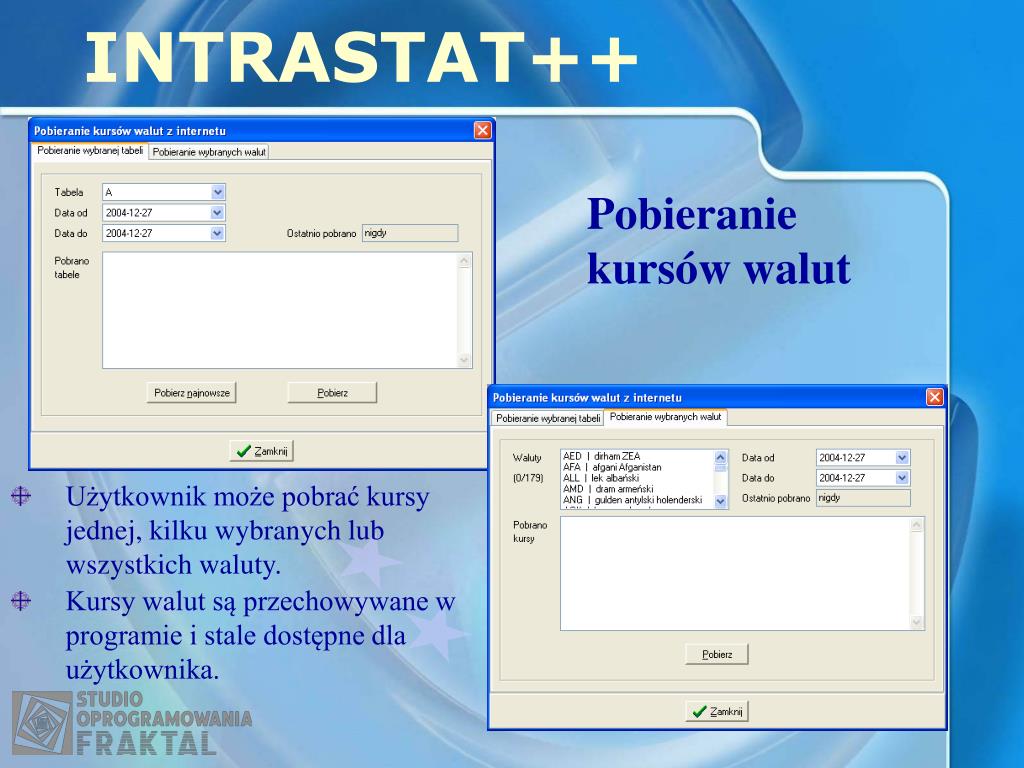
Task: Click scroll up arrow of Pobrano tabele area
Action: 464,261
